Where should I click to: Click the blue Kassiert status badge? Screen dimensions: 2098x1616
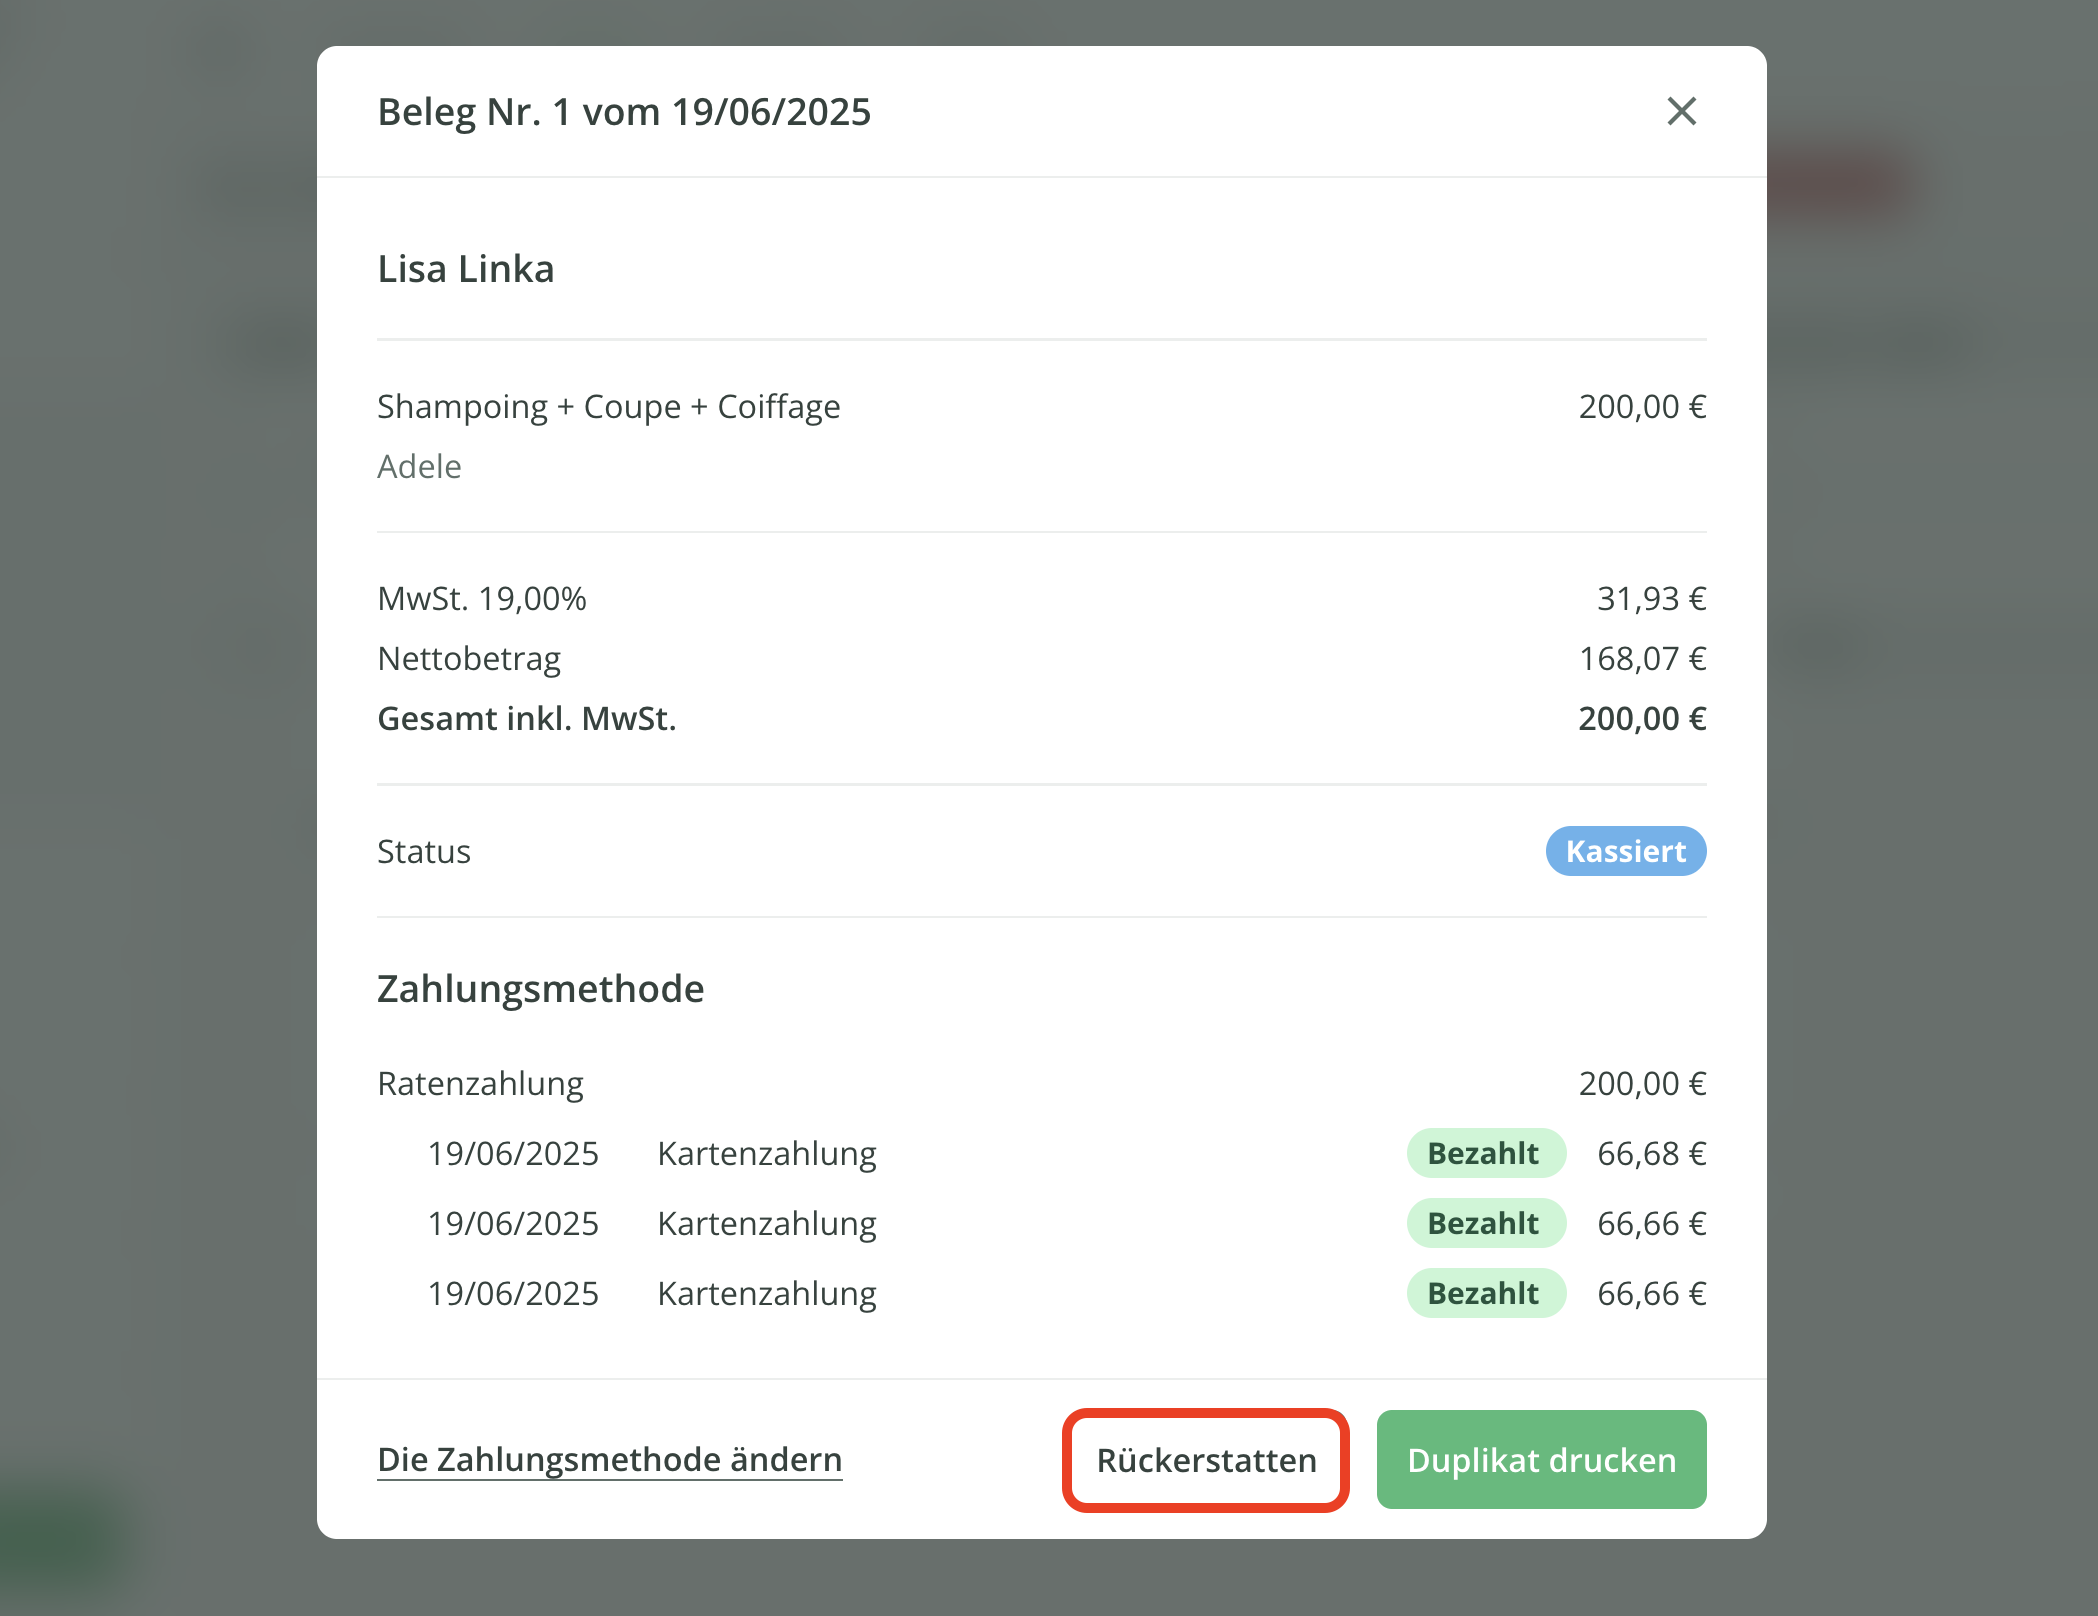pyautogui.click(x=1625, y=851)
